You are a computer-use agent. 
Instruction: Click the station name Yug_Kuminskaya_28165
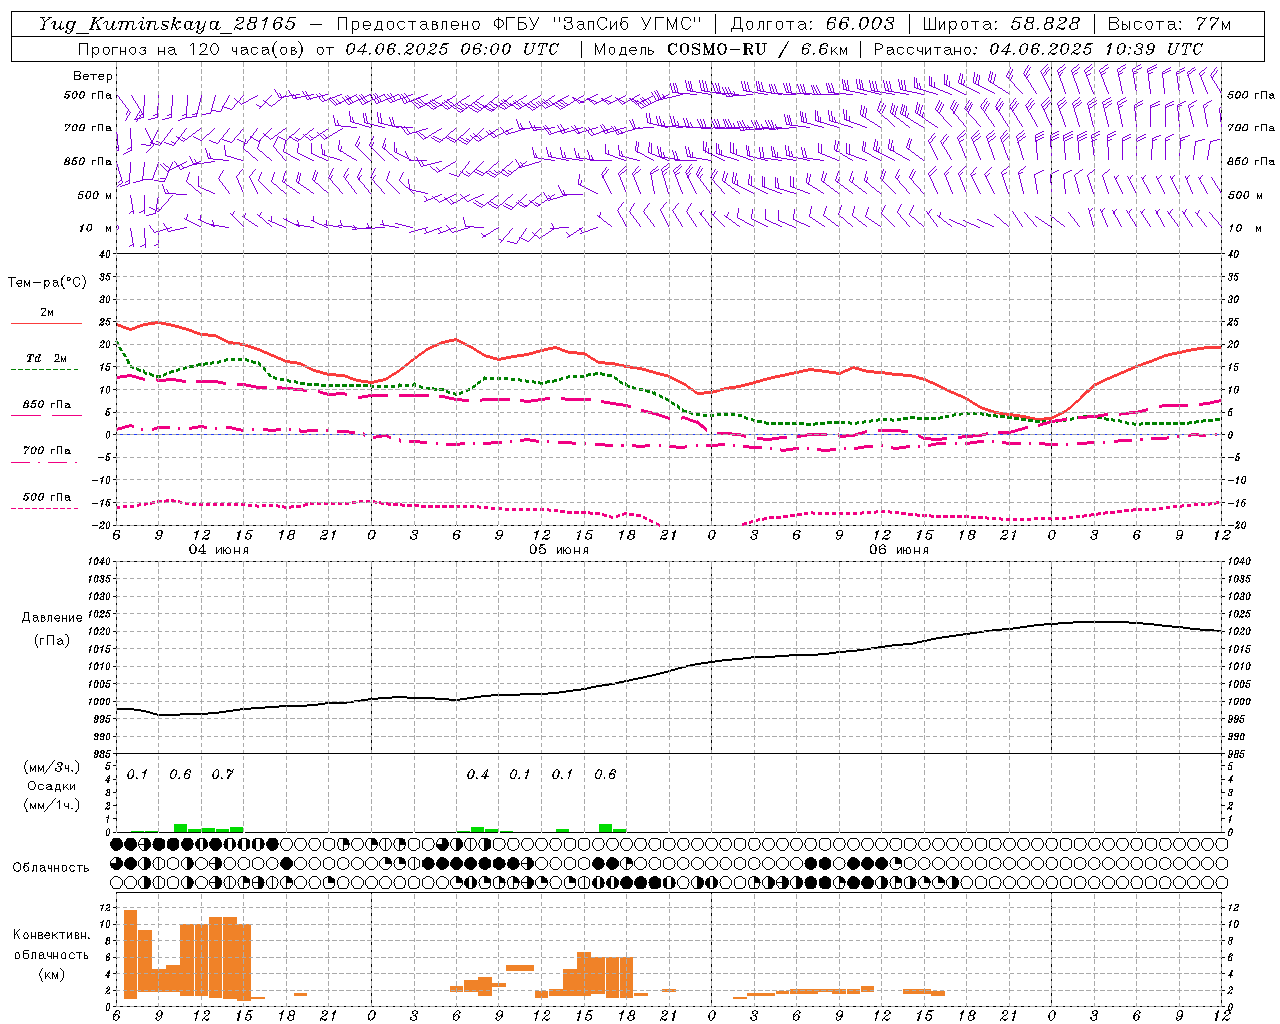[167, 24]
